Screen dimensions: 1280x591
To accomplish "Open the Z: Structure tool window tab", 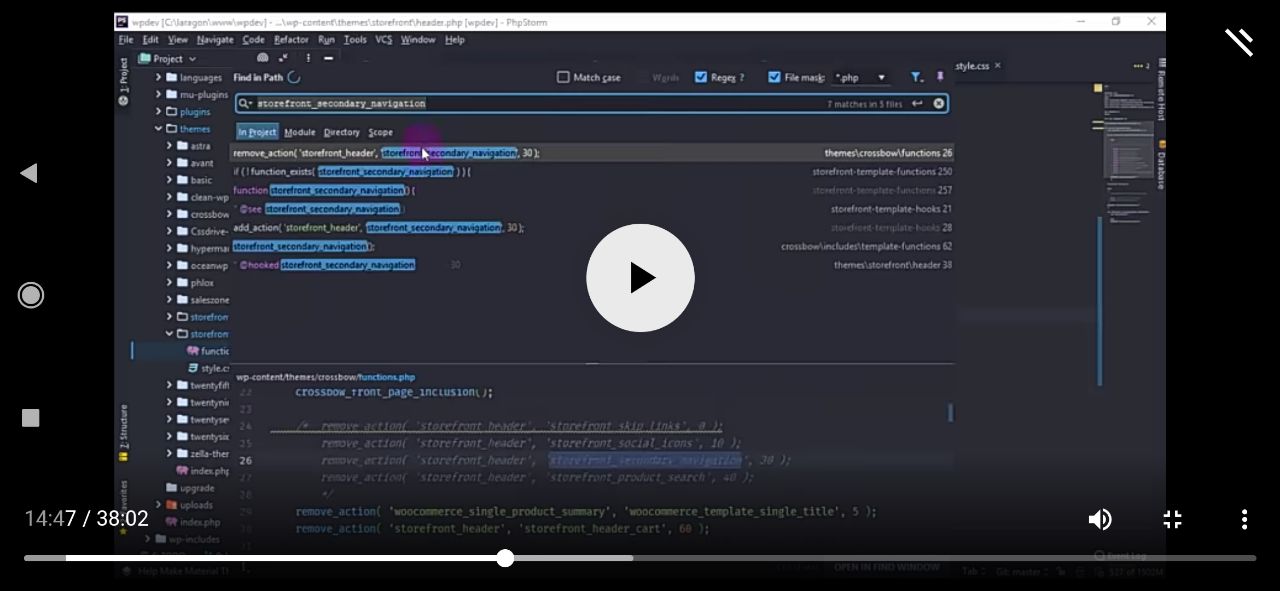I will [124, 432].
